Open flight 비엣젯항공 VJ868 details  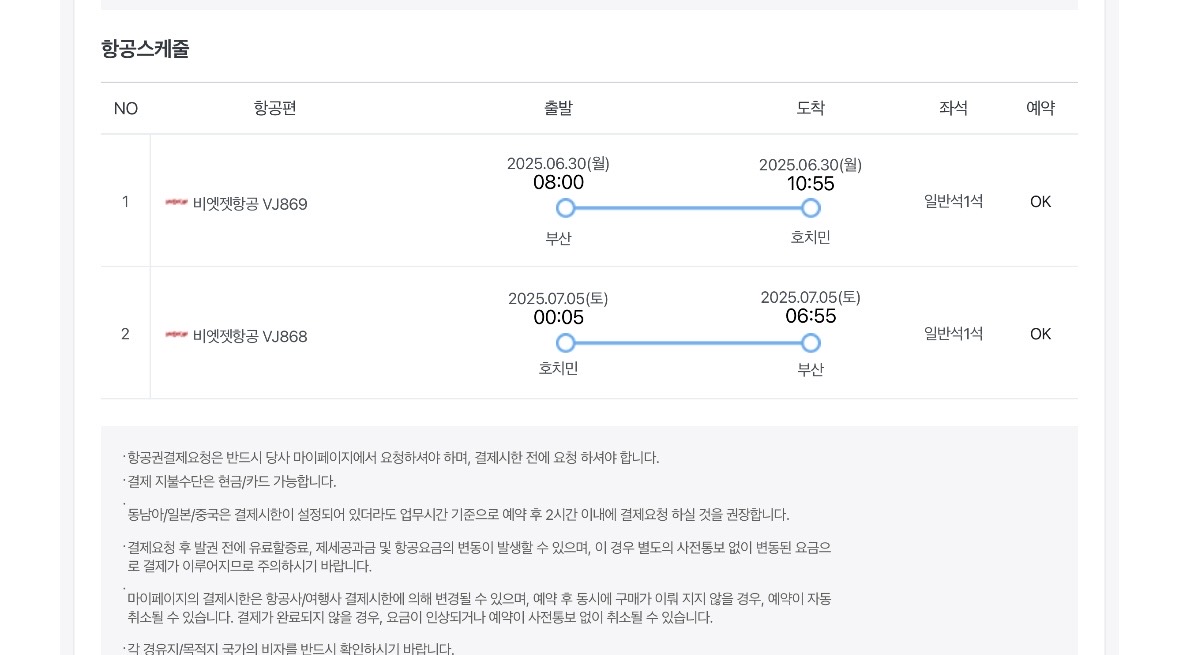[250, 336]
